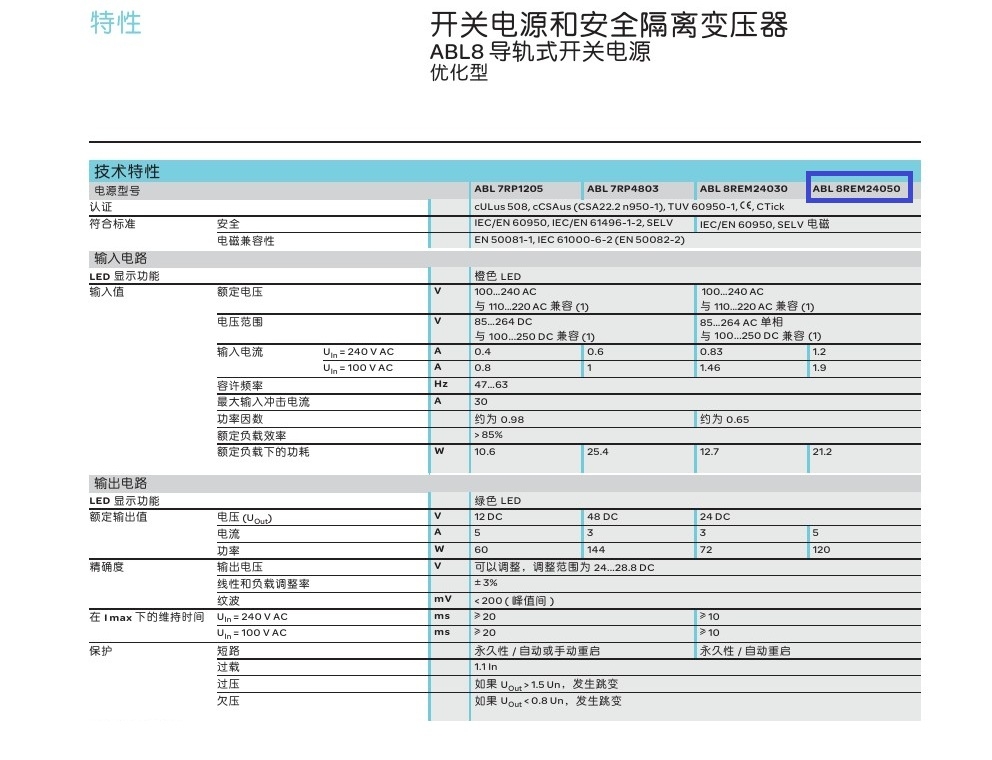
Task: Select output power value 120
Action: point(821,550)
